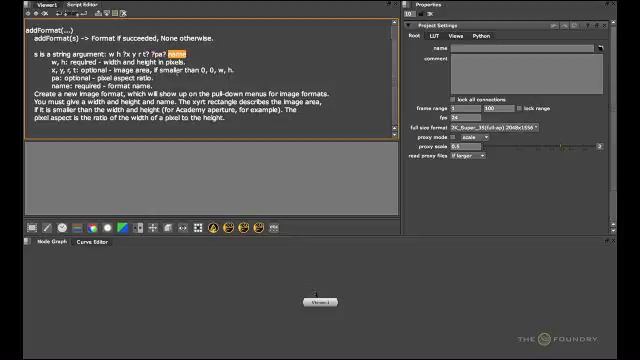Screen dimensions: 640x360
Task: Open the read proxy files dropdown
Action: tap(468, 156)
